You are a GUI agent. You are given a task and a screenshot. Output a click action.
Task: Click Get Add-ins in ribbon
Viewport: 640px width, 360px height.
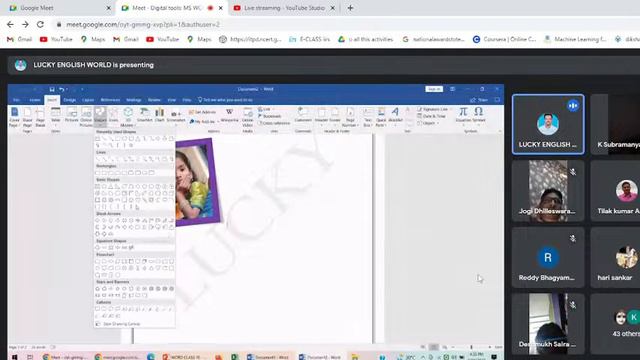tap(202, 112)
